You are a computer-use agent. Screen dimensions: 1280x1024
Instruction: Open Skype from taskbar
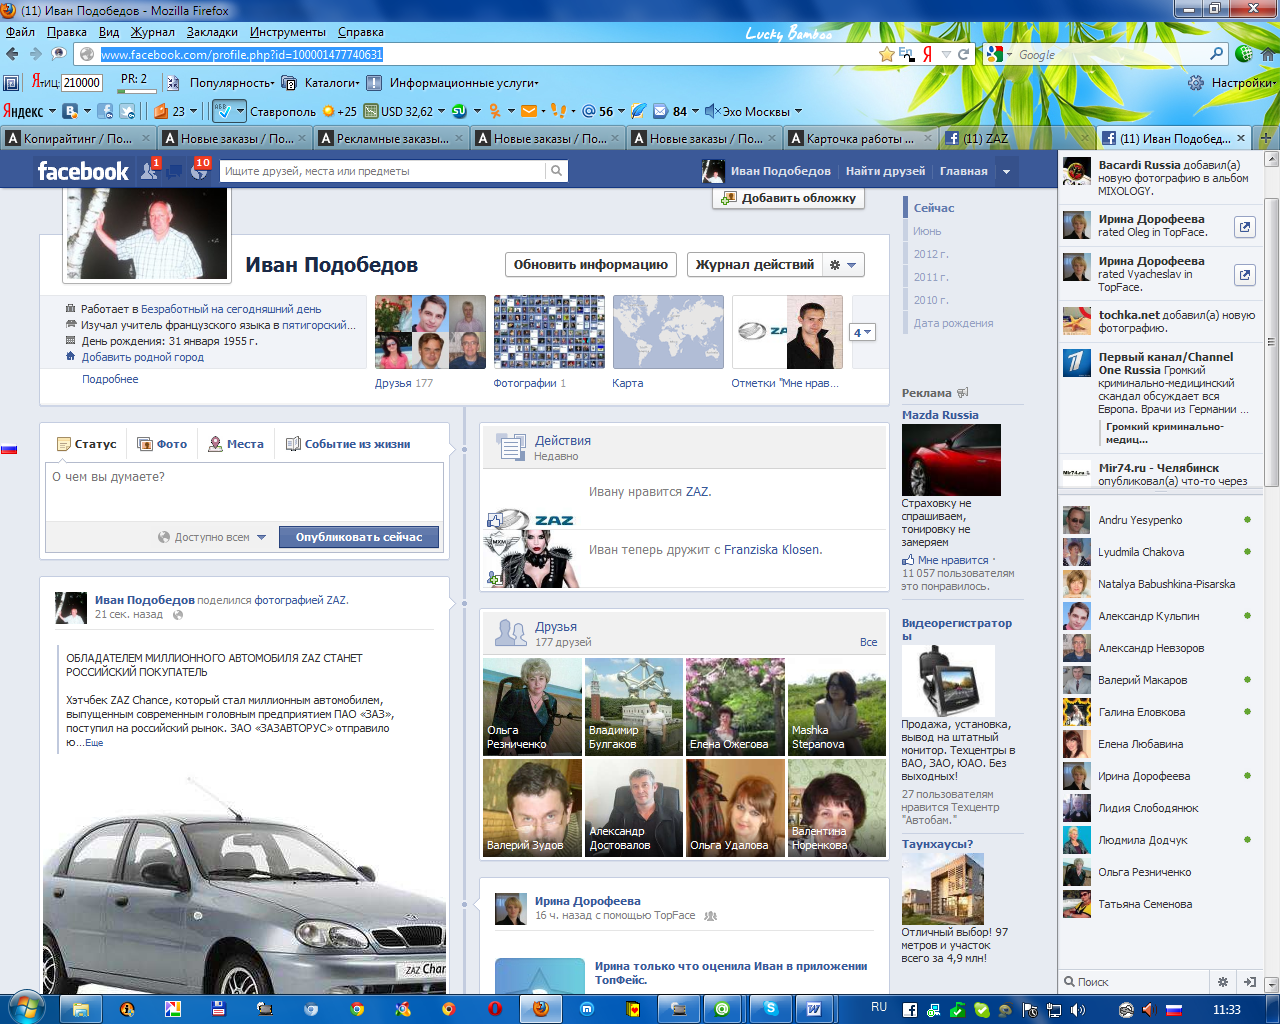tap(770, 1009)
